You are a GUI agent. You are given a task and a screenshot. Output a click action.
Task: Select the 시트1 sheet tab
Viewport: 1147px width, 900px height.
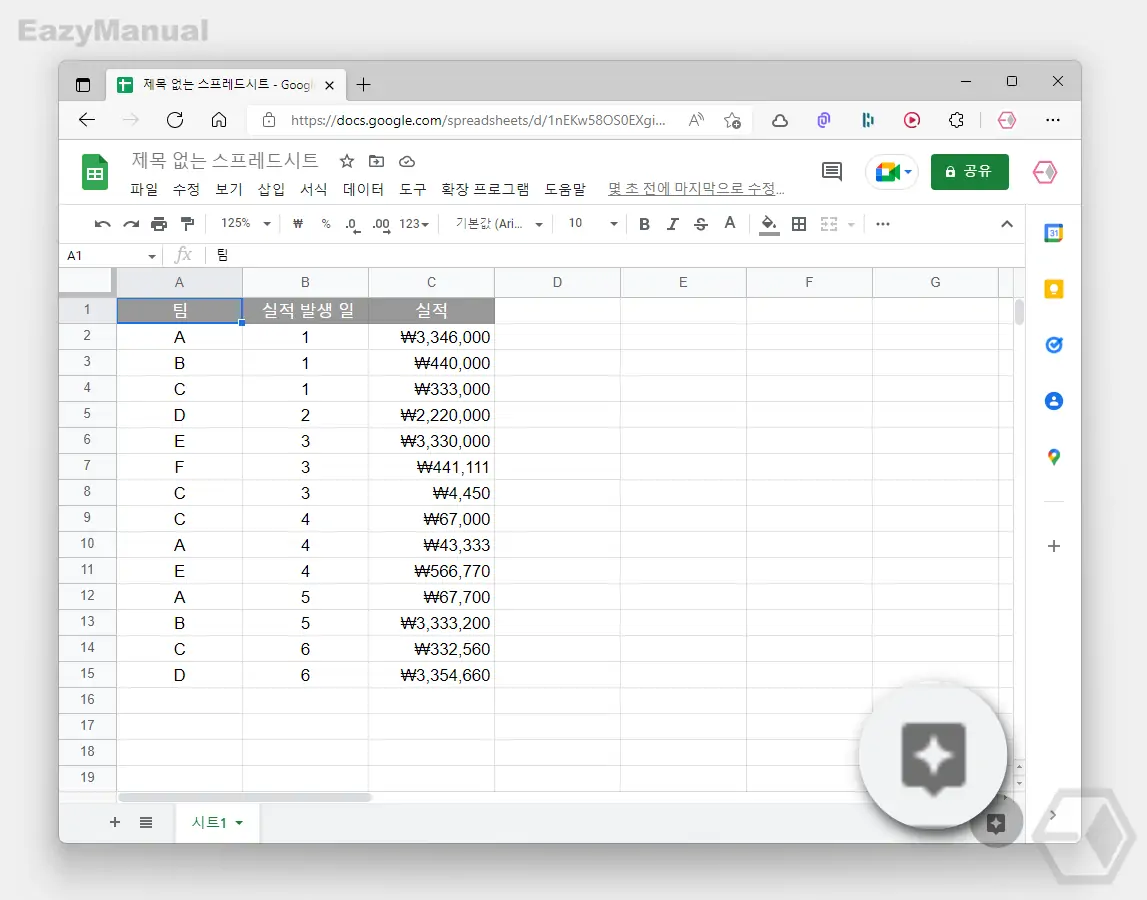click(x=217, y=822)
